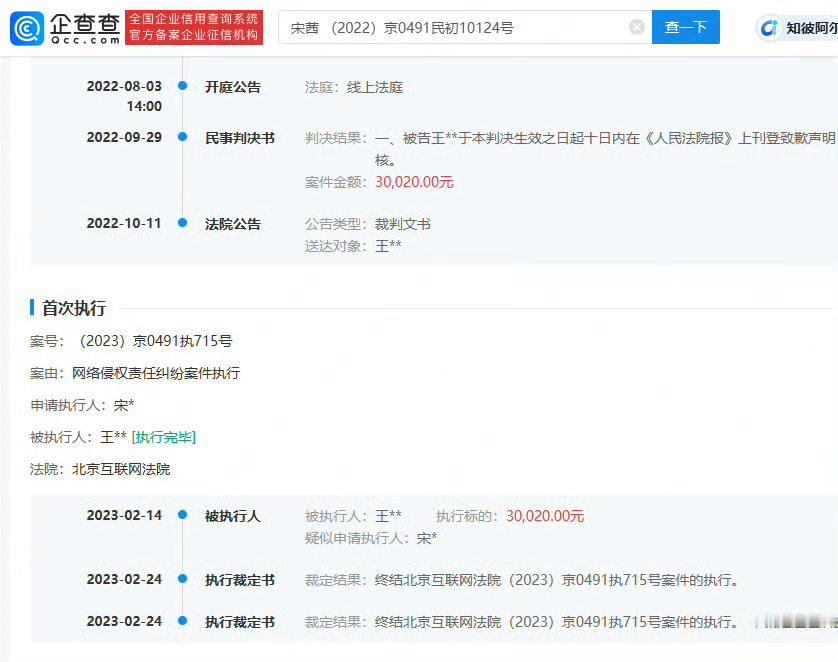Select the 2022-09-29 timeline dot
838x662 pixels.
tap(183, 137)
